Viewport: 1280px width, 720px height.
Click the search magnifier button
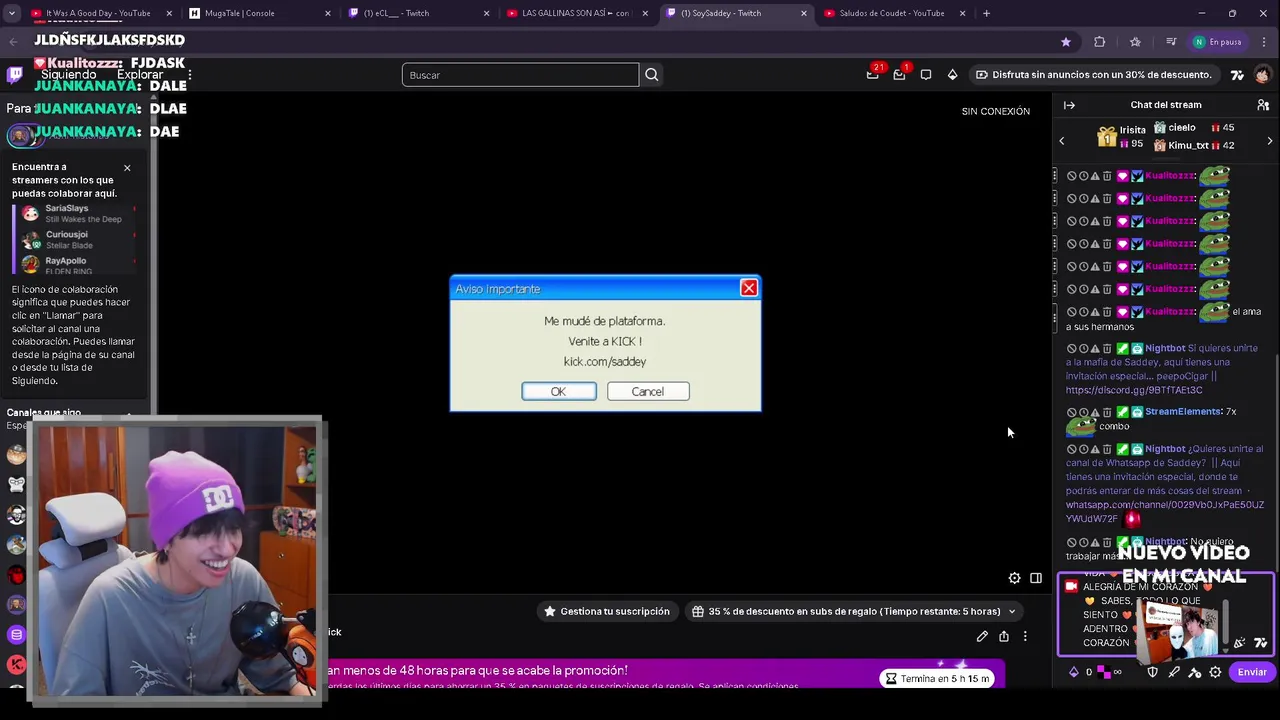pos(651,75)
